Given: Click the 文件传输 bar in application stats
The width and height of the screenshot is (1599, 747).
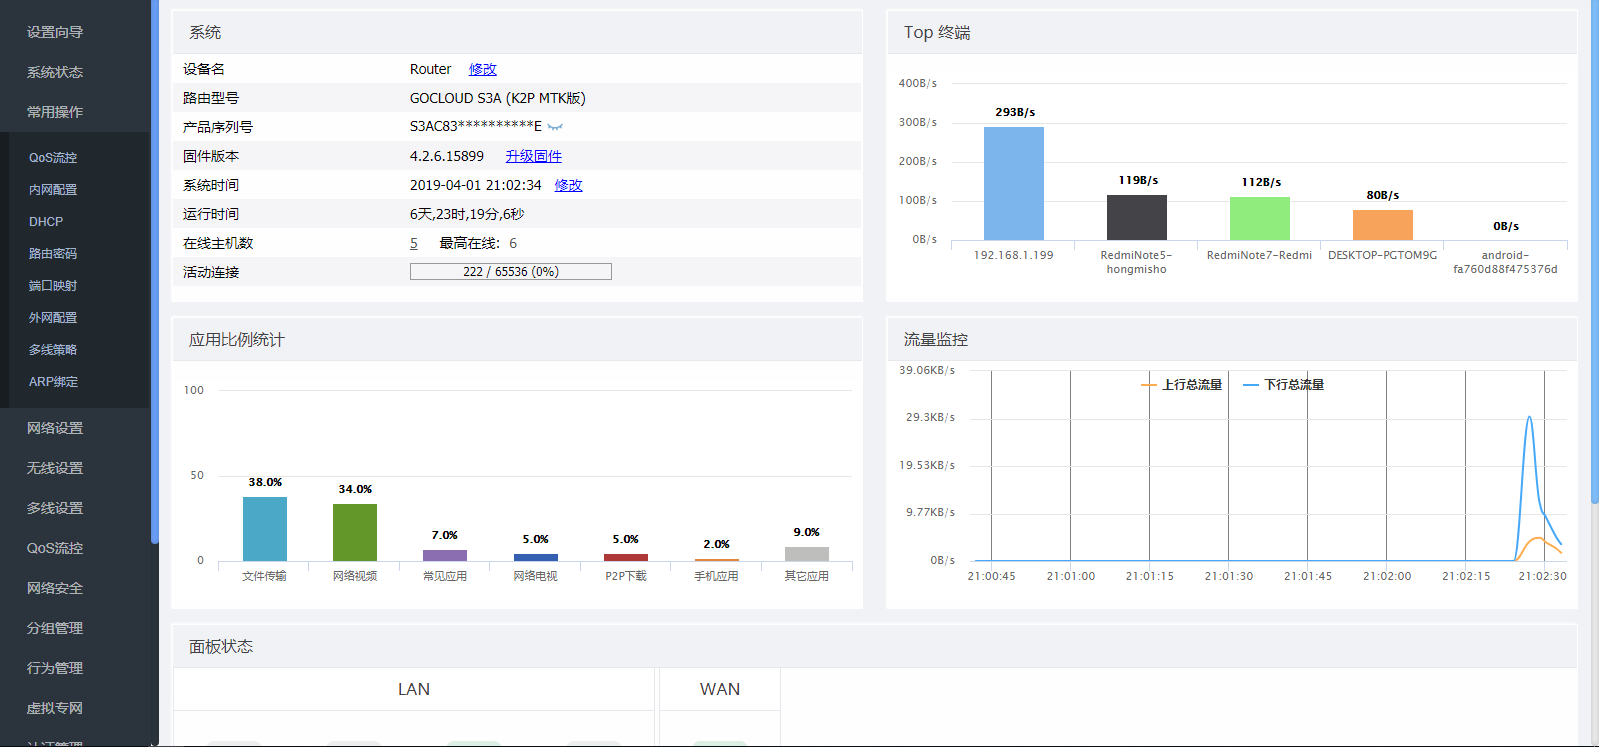Looking at the screenshot, I should click(x=264, y=529).
